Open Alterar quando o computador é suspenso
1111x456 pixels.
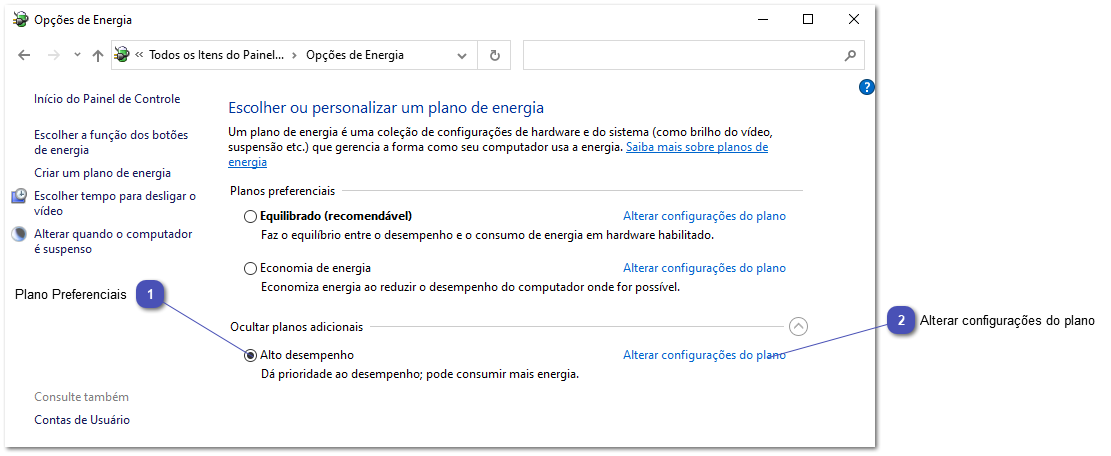tap(113, 241)
